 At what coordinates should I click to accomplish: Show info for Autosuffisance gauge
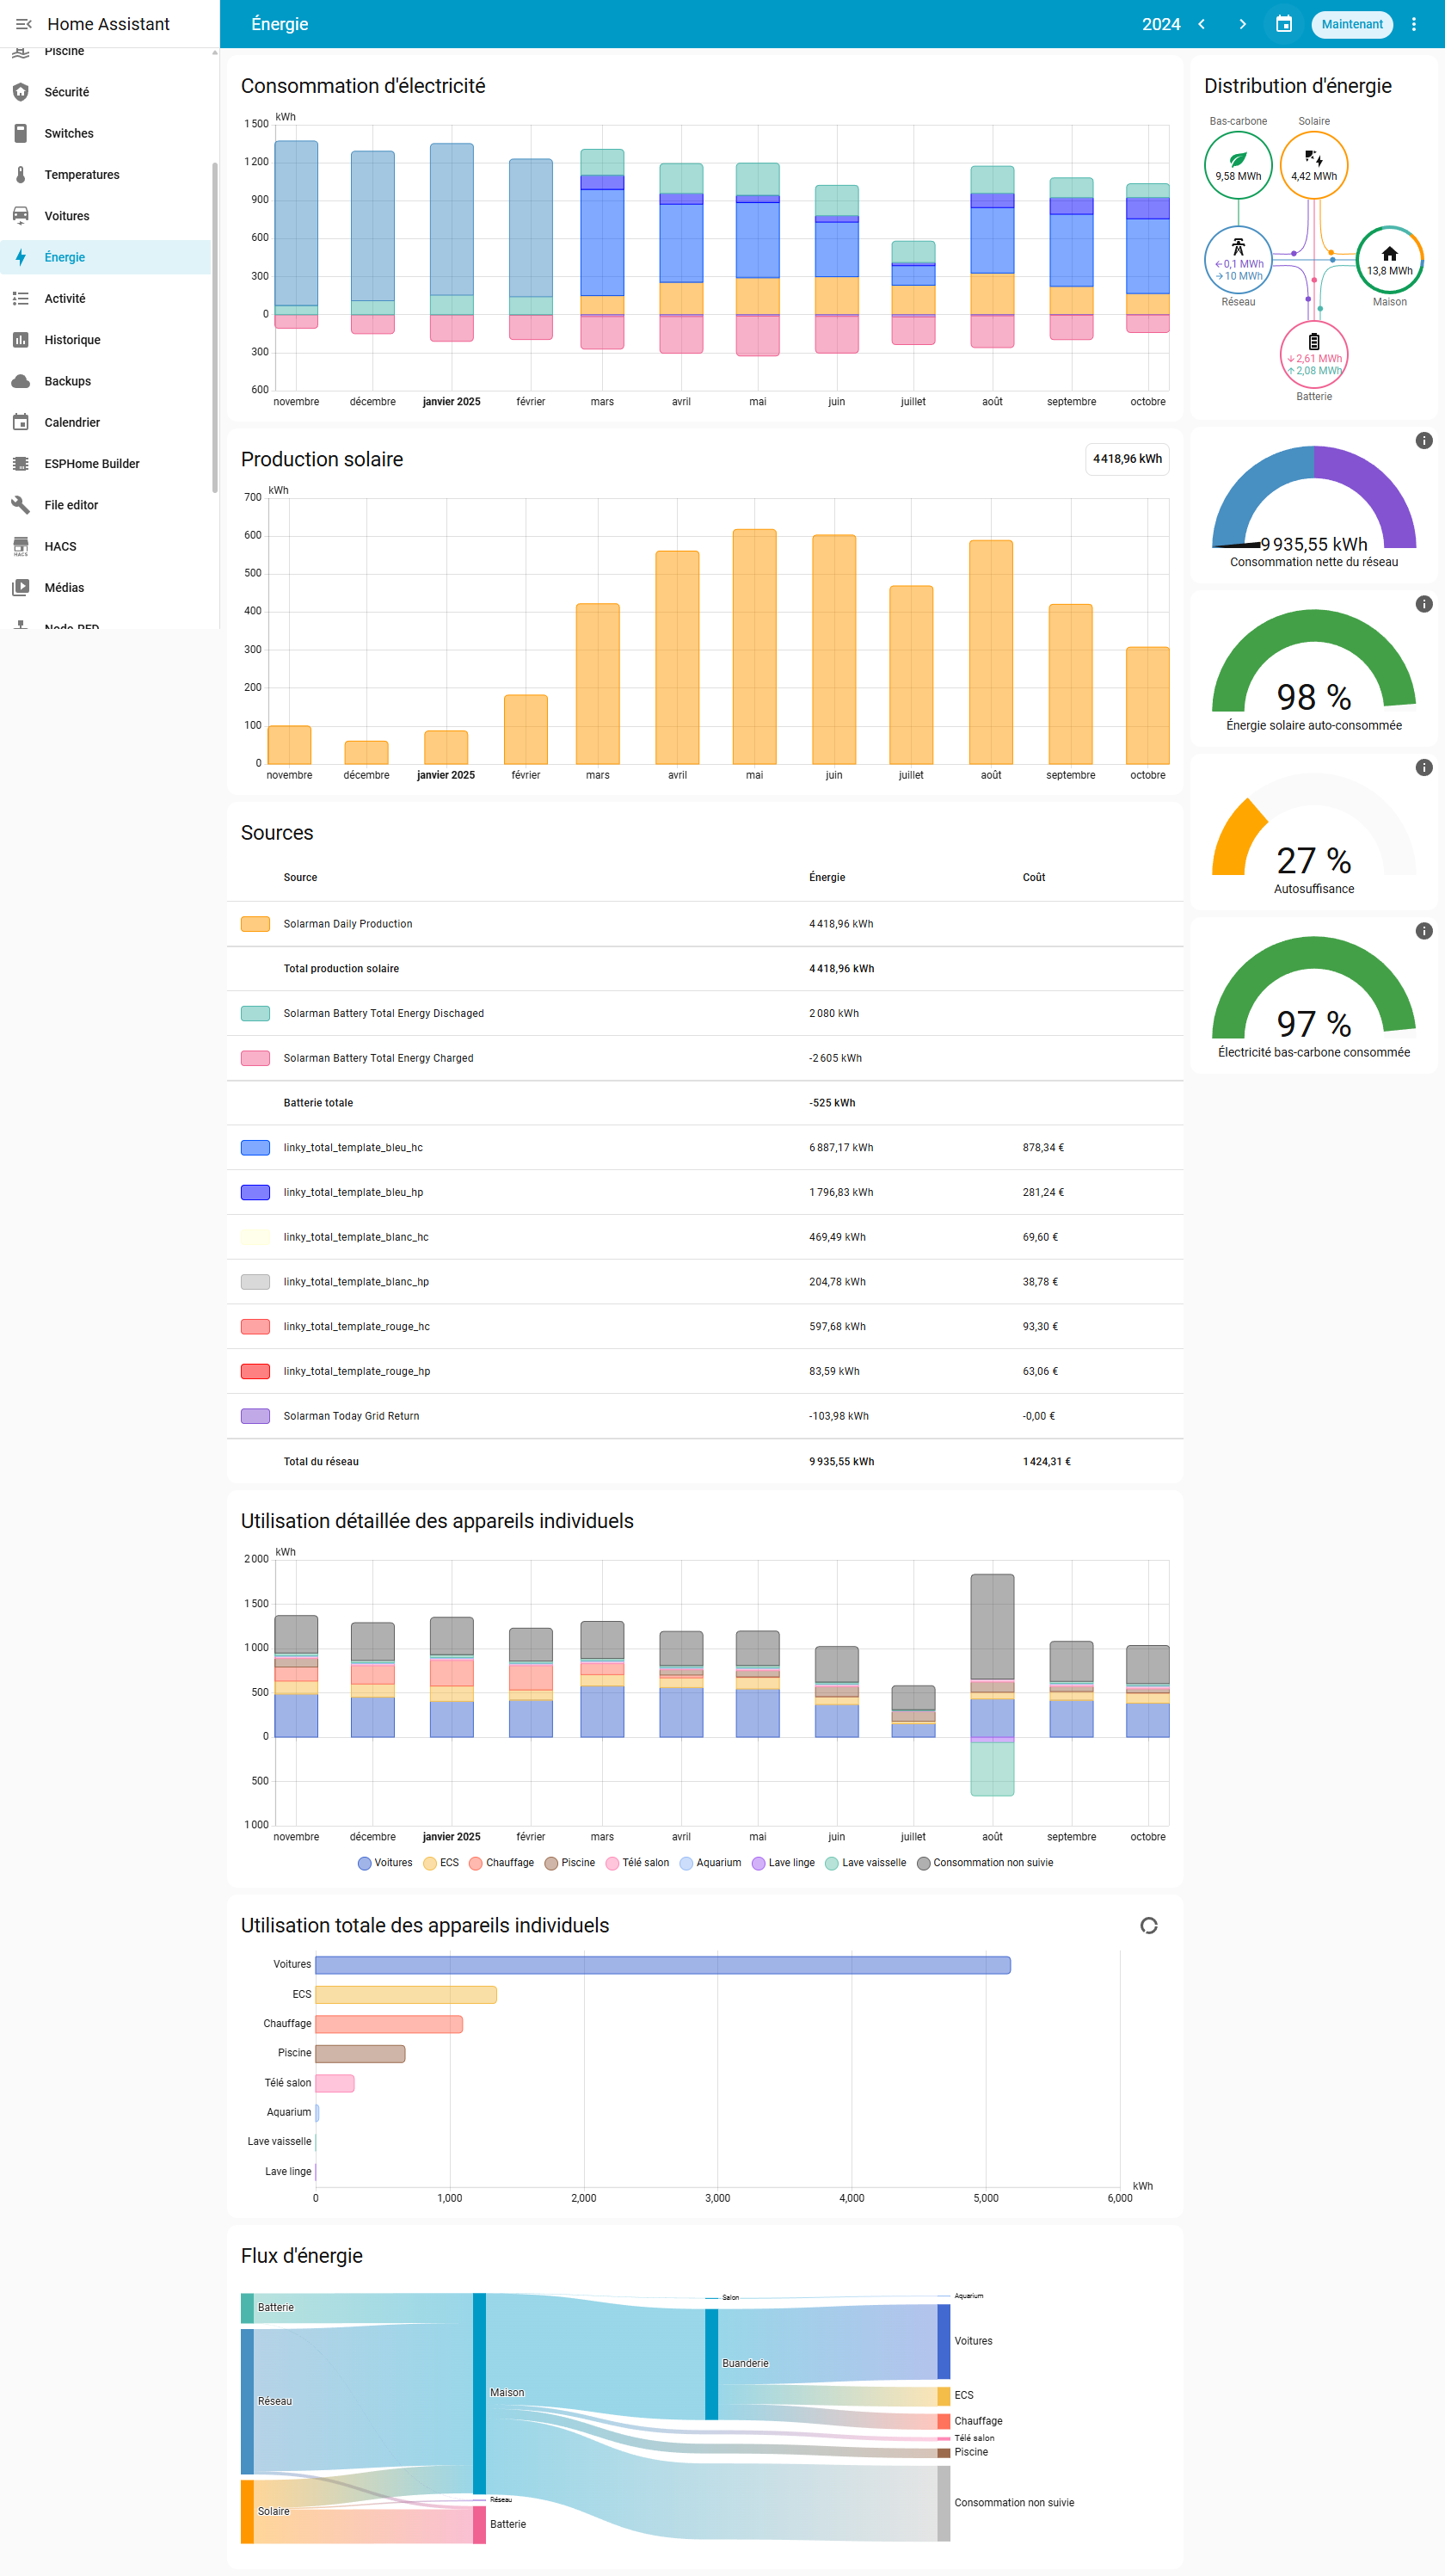pyautogui.click(x=1423, y=768)
